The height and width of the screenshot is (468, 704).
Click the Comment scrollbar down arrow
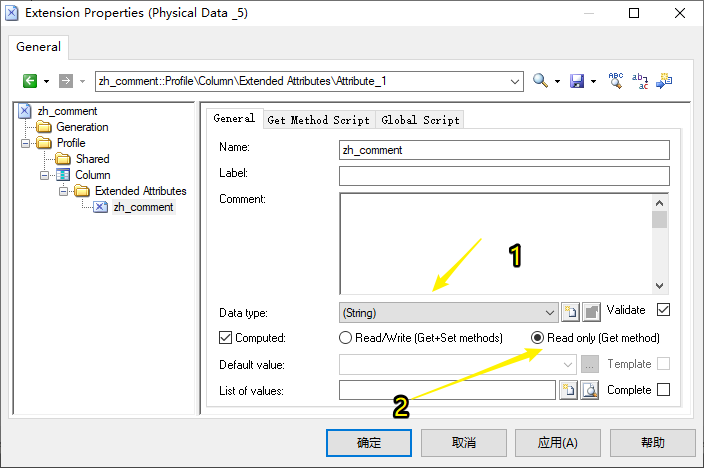(659, 286)
